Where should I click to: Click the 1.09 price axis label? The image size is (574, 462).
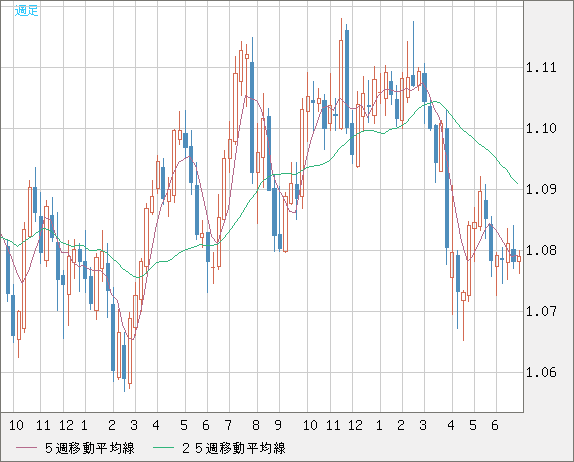click(x=541, y=189)
